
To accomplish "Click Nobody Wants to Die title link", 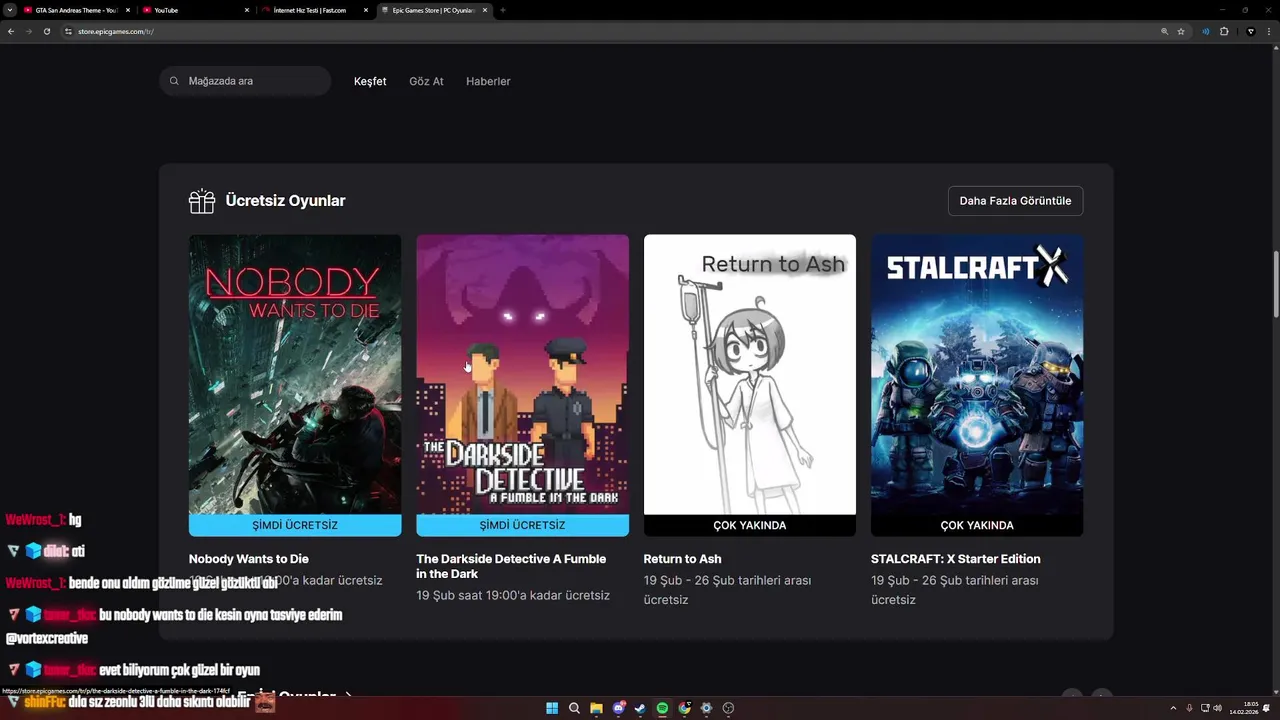I will click(x=248, y=559).
